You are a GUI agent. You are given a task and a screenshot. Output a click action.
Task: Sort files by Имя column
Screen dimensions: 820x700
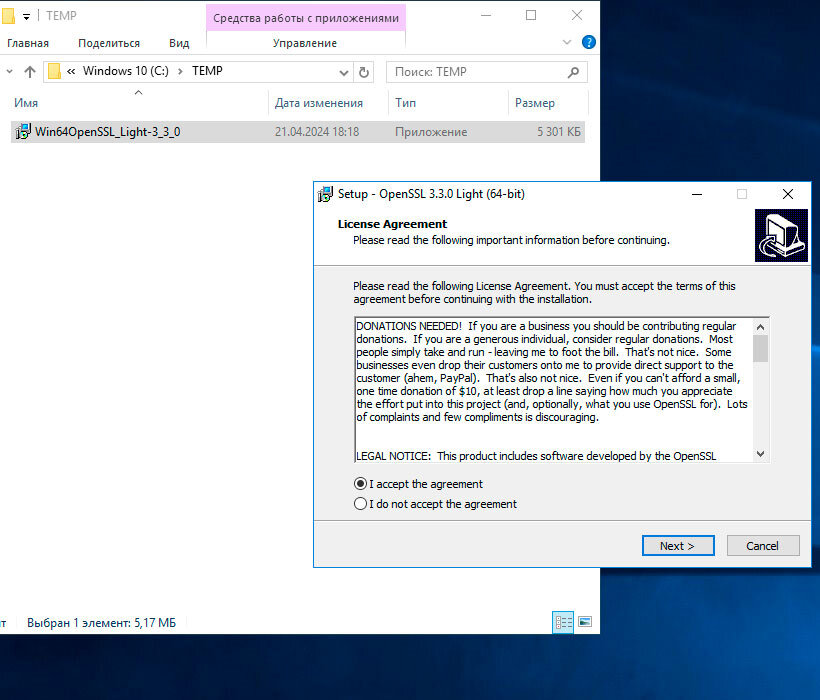point(26,103)
